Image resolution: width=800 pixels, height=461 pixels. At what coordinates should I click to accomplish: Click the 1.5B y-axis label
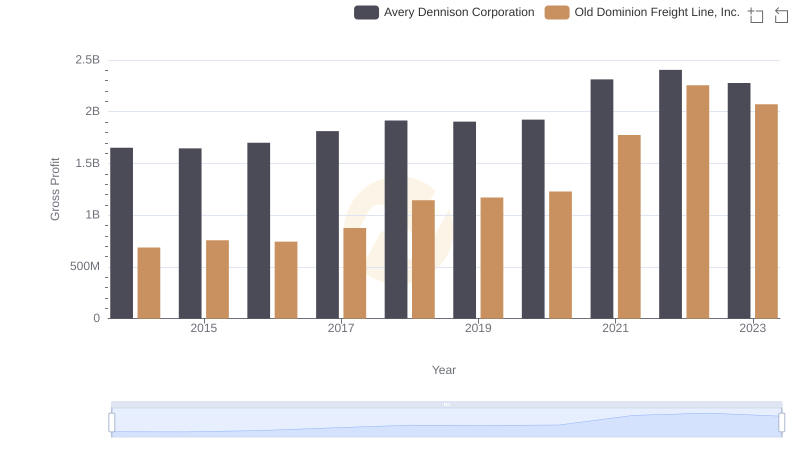(x=88, y=163)
